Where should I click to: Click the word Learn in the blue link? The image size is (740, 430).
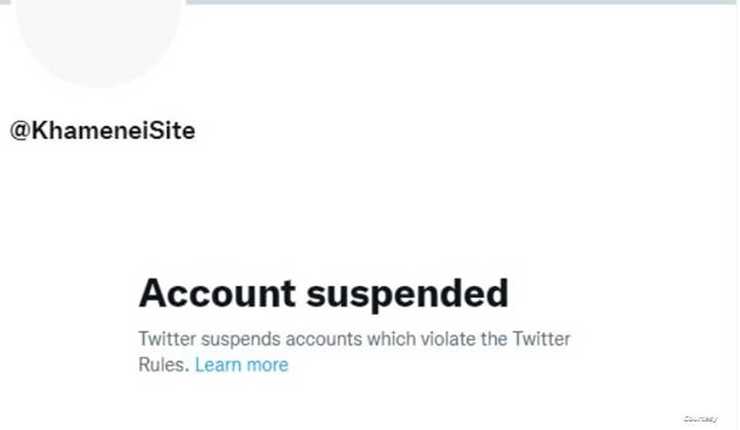tap(218, 365)
